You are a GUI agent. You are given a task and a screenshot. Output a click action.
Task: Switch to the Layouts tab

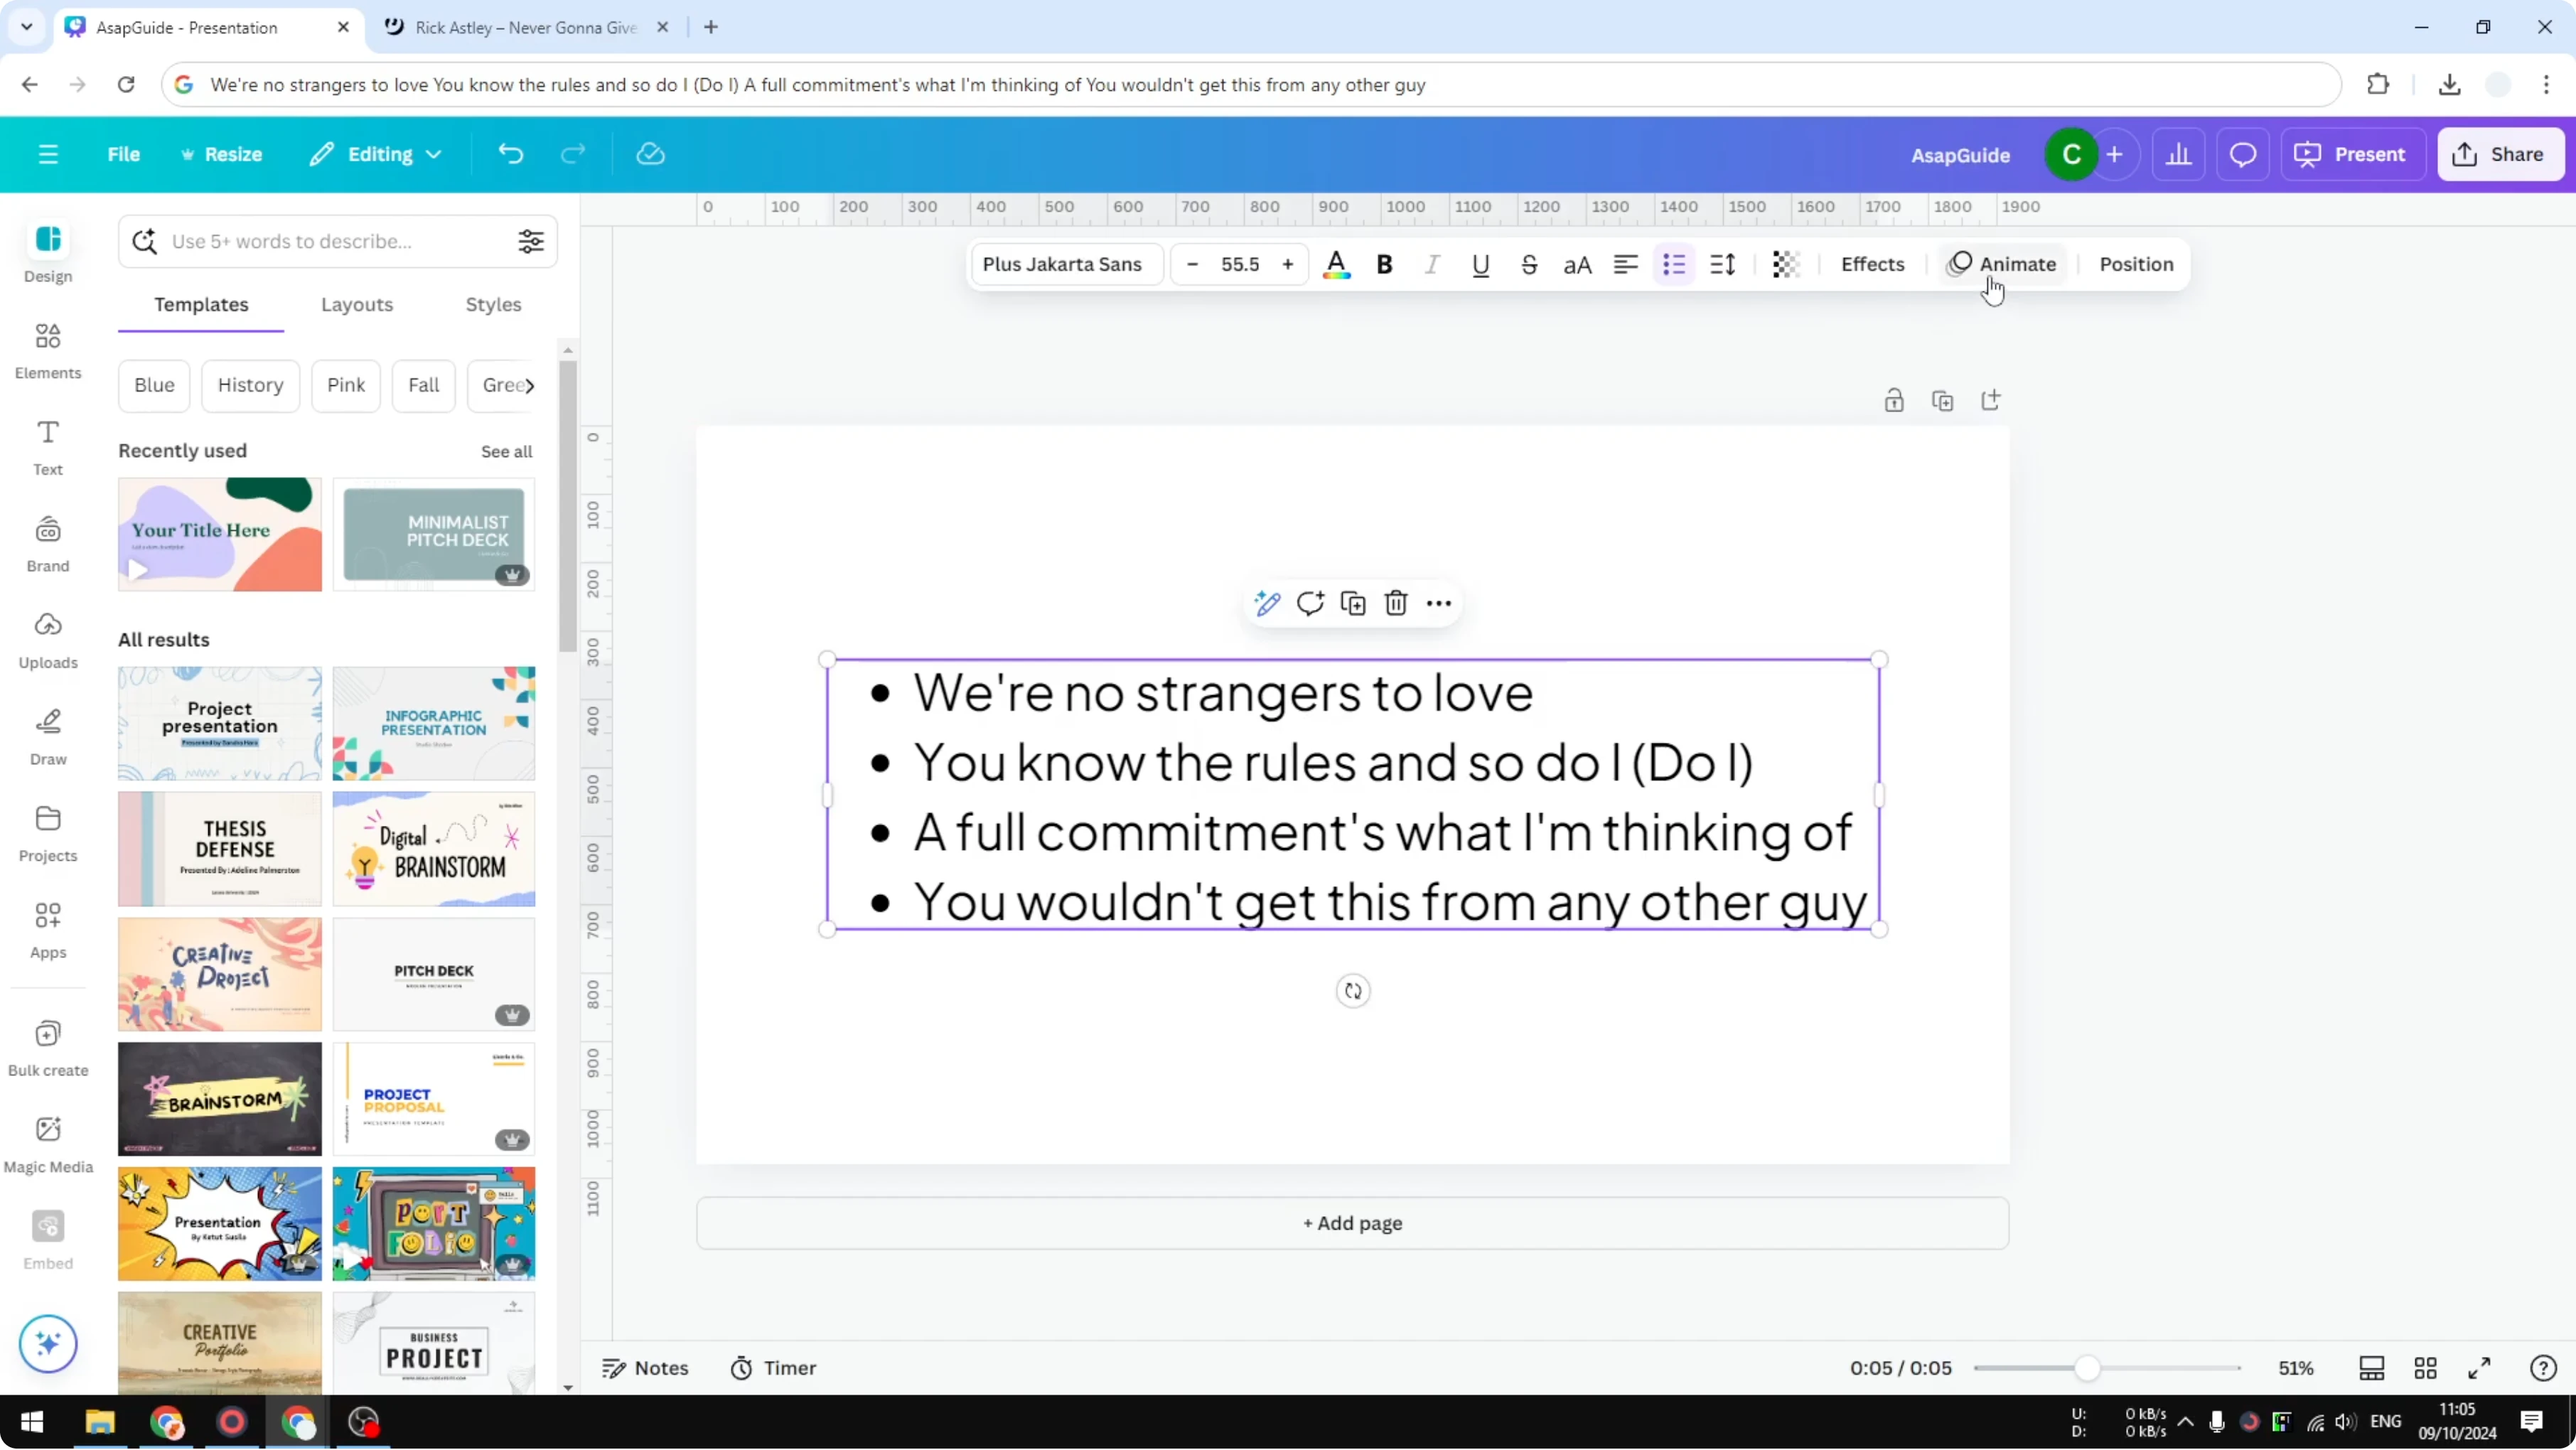pos(357,304)
